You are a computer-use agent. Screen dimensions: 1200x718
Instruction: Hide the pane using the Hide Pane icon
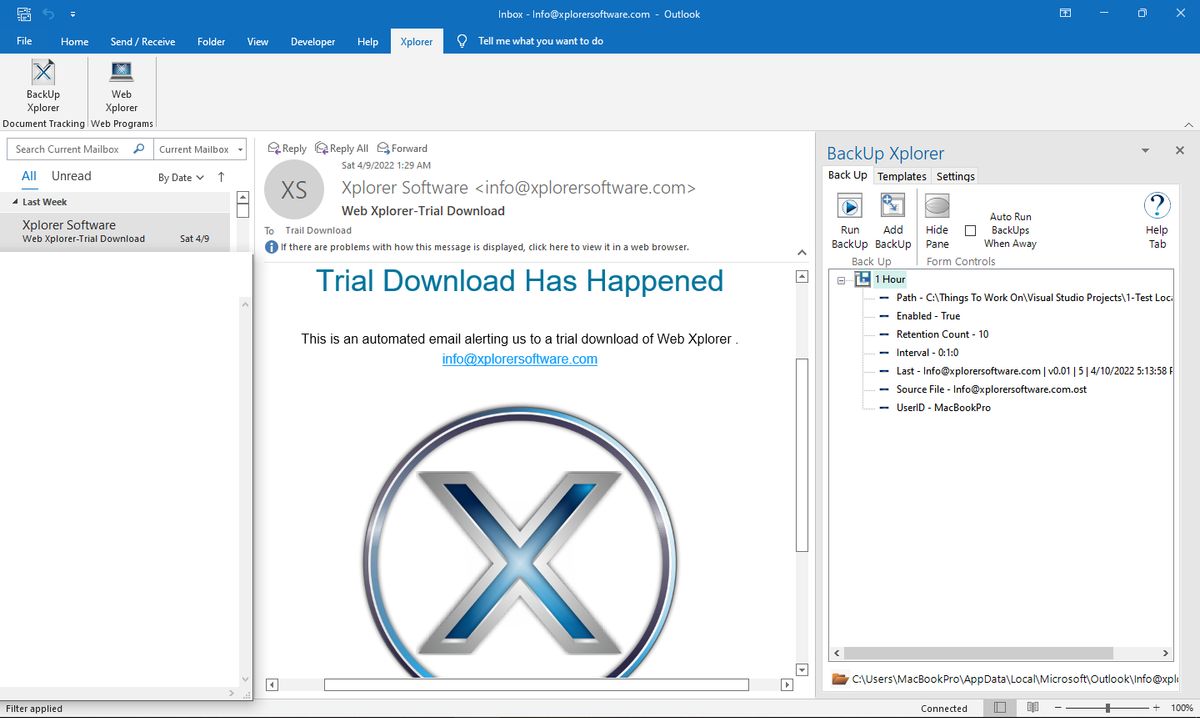tap(936, 211)
